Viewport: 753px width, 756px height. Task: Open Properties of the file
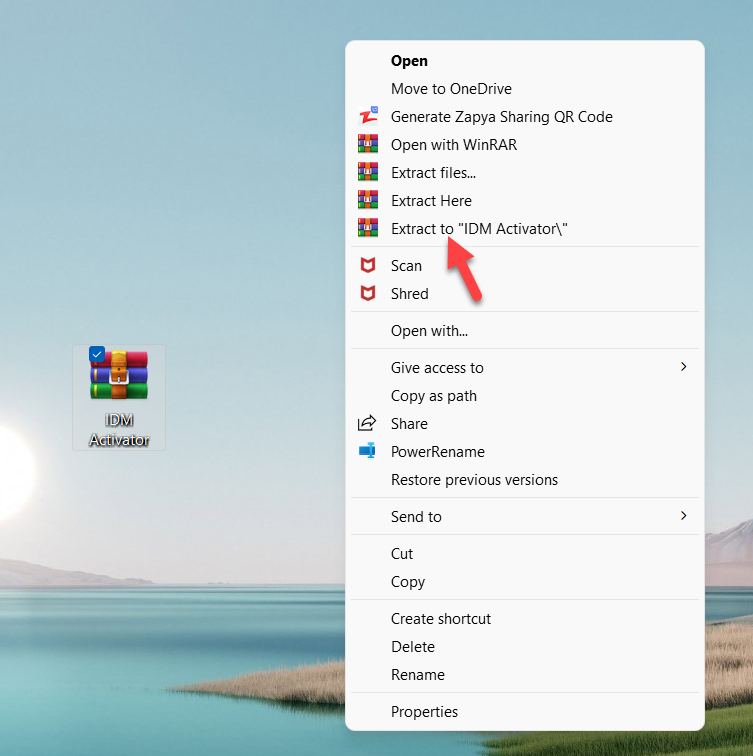click(424, 712)
